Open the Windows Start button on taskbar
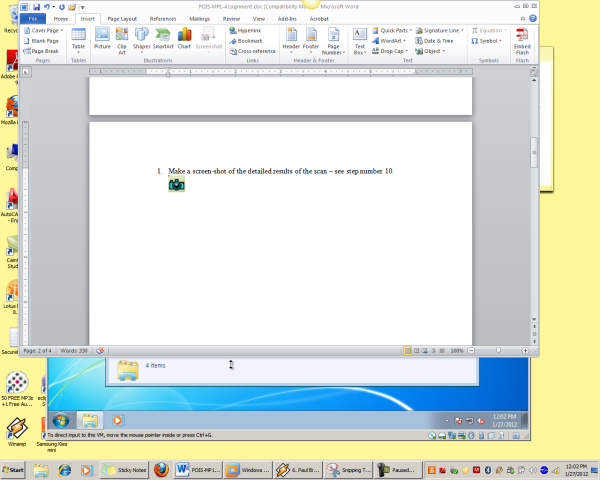Screen dimensions: 600x480 point(14,468)
